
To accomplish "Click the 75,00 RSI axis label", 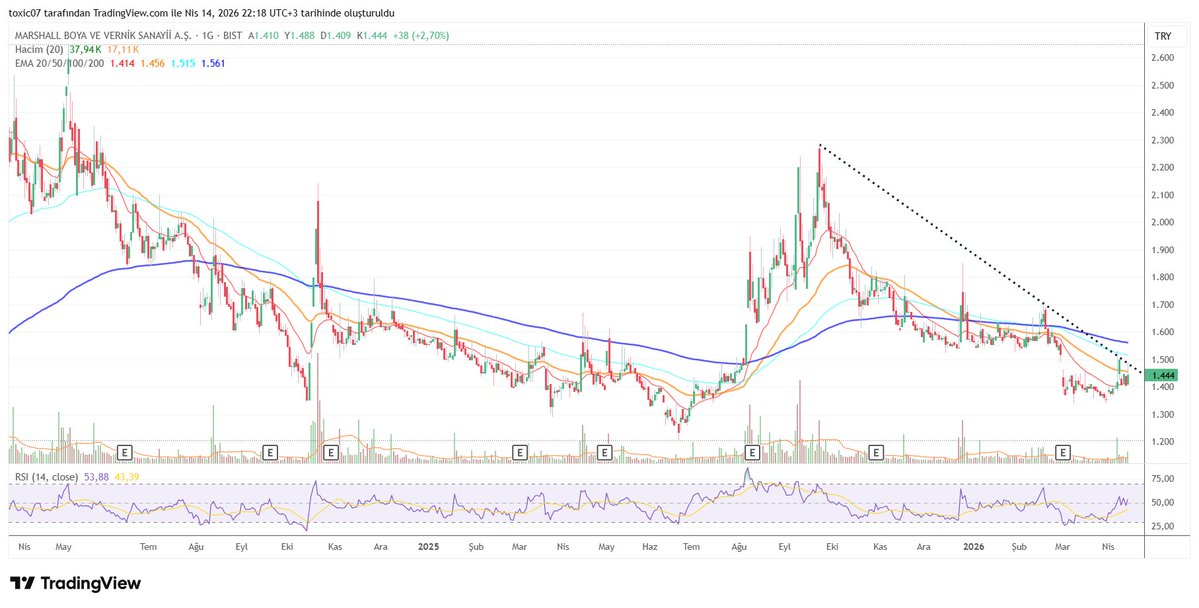I will tap(1165, 479).
